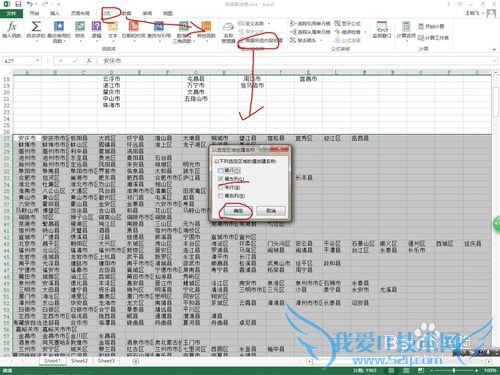Expand the Remove Arrows dropdown arrow

click(321, 40)
